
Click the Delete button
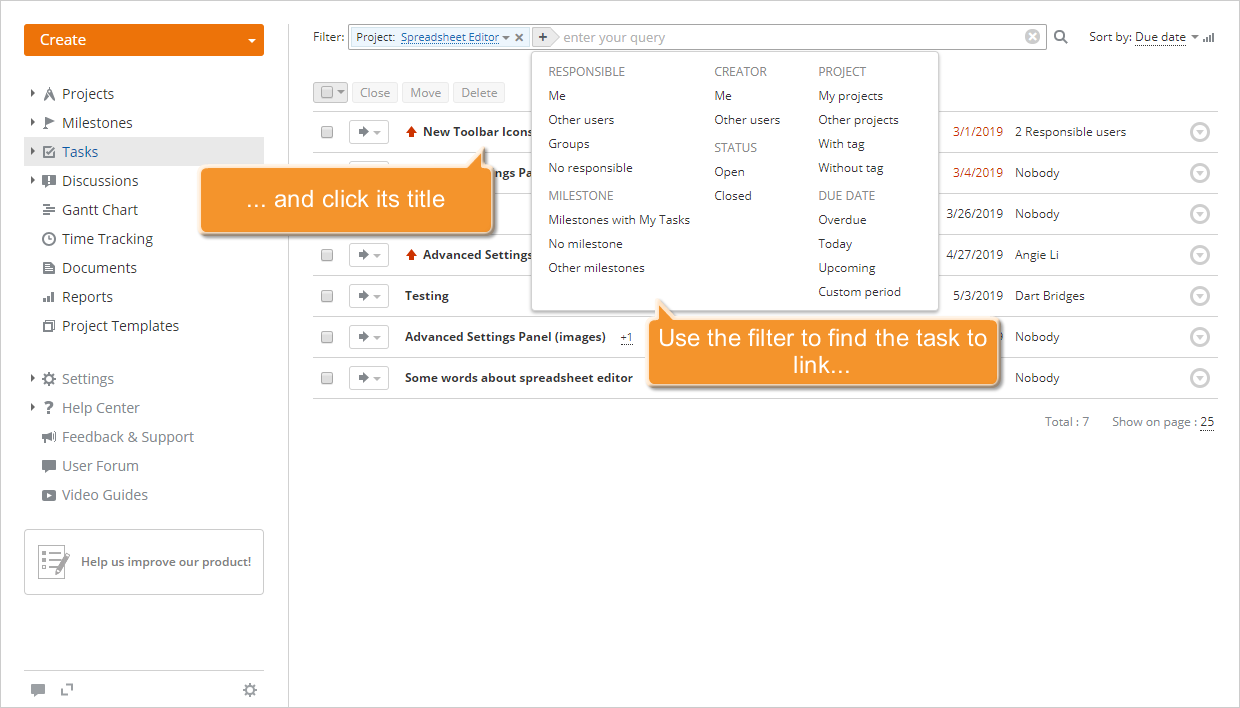coord(478,91)
